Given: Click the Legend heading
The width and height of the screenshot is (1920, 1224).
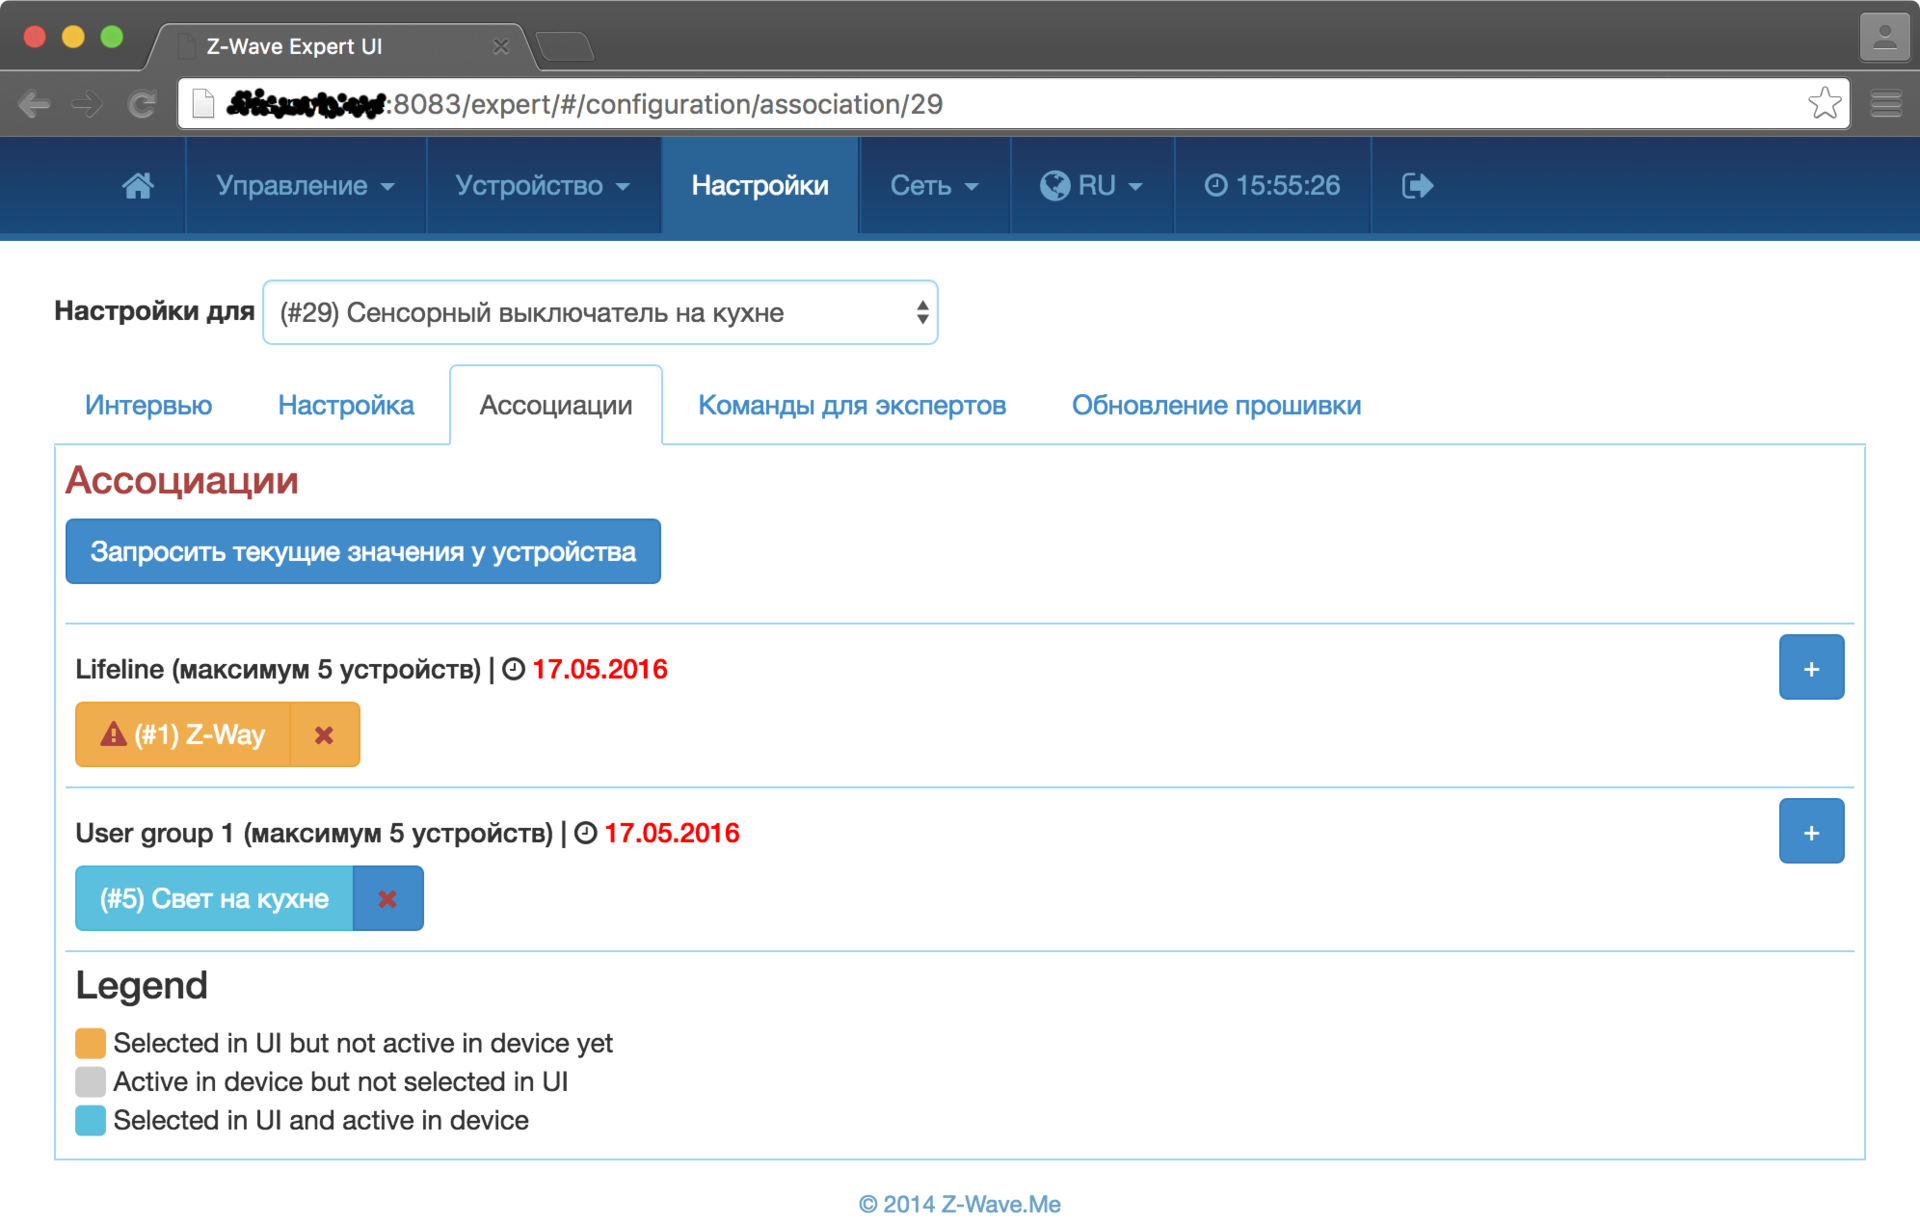Looking at the screenshot, I should (142, 985).
